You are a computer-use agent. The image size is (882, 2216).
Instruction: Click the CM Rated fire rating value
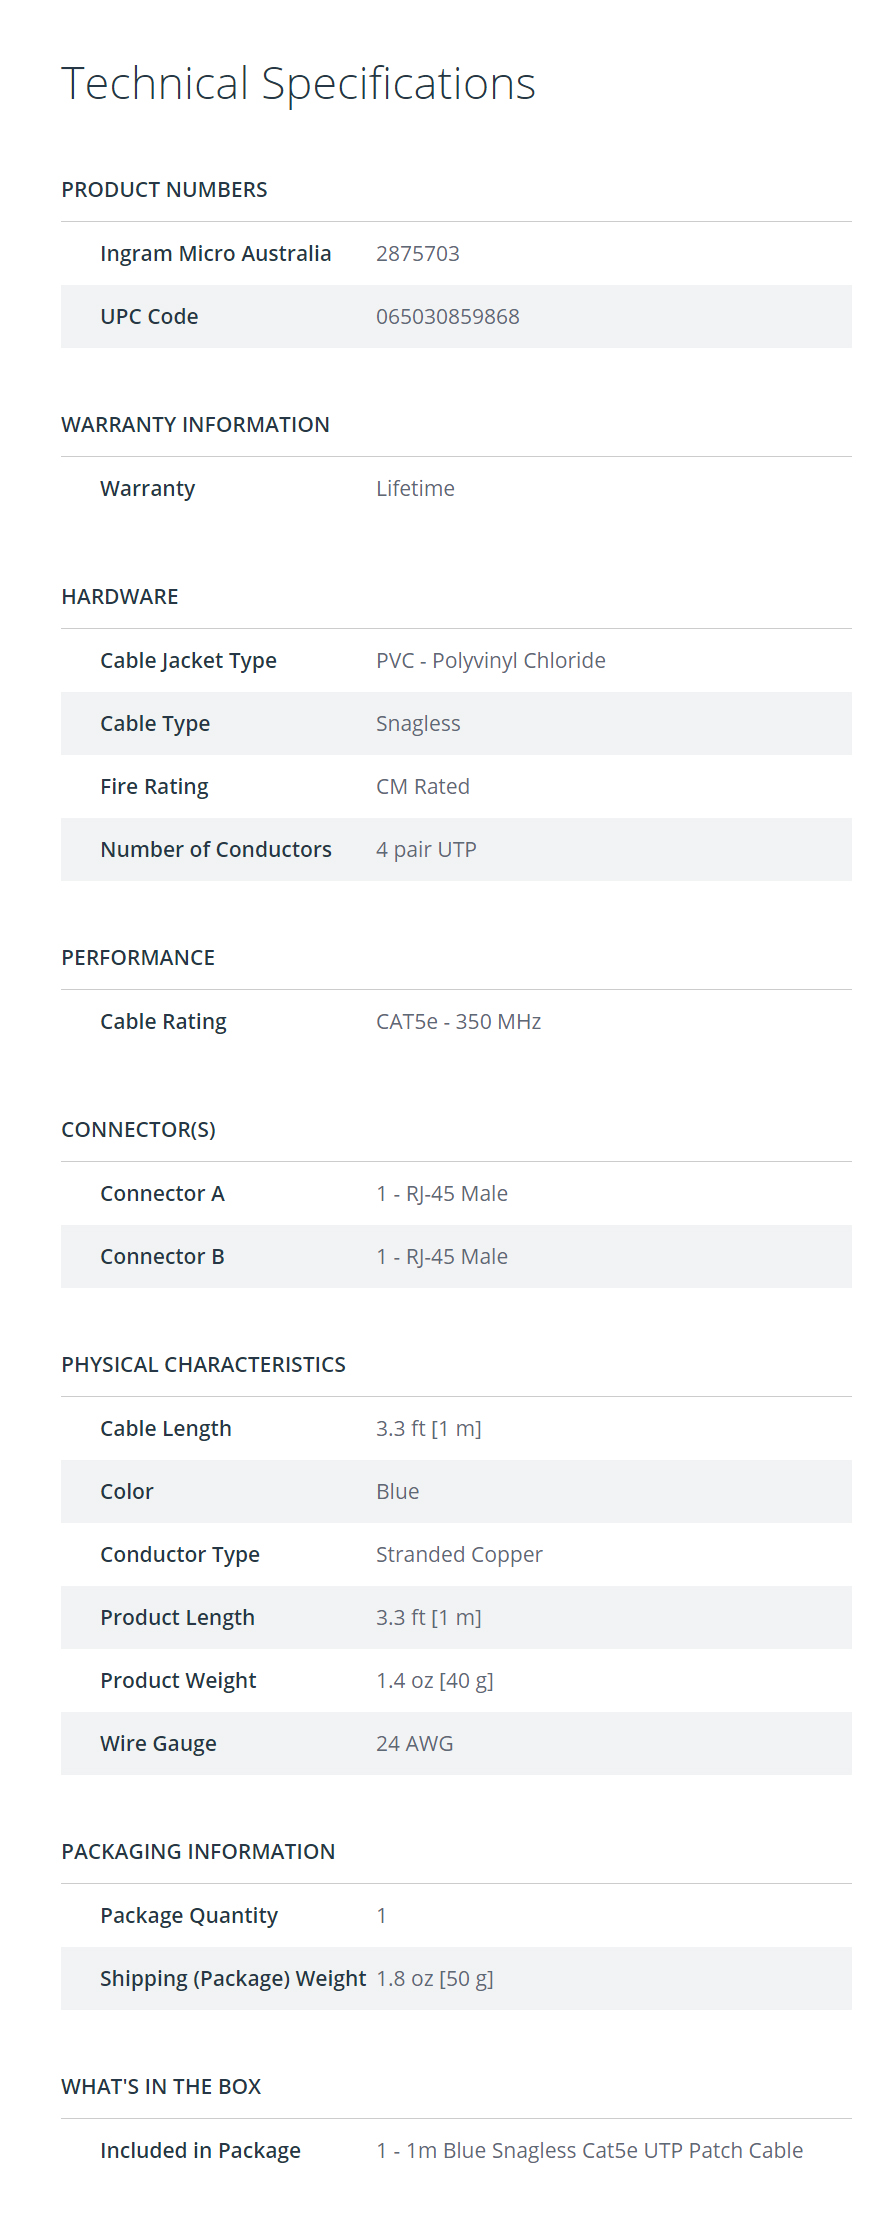pos(422,787)
